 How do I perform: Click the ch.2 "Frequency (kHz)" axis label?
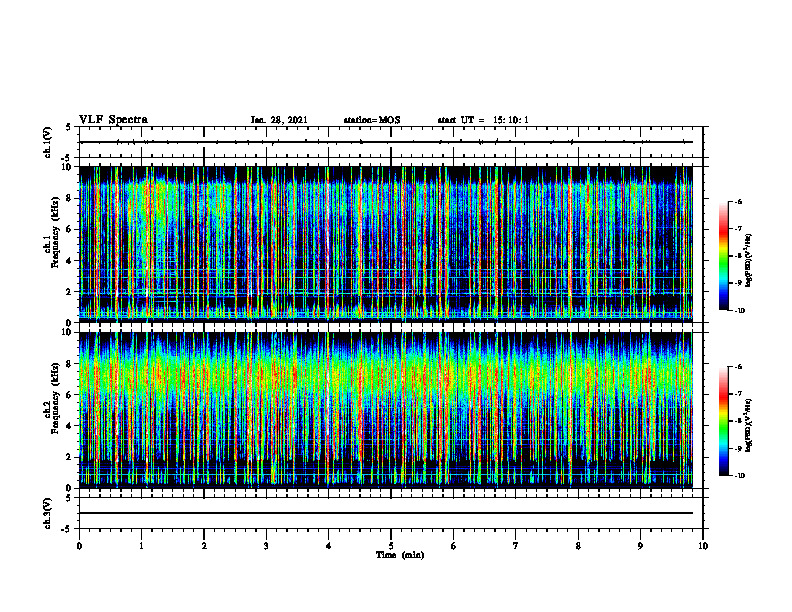[x=55, y=398]
